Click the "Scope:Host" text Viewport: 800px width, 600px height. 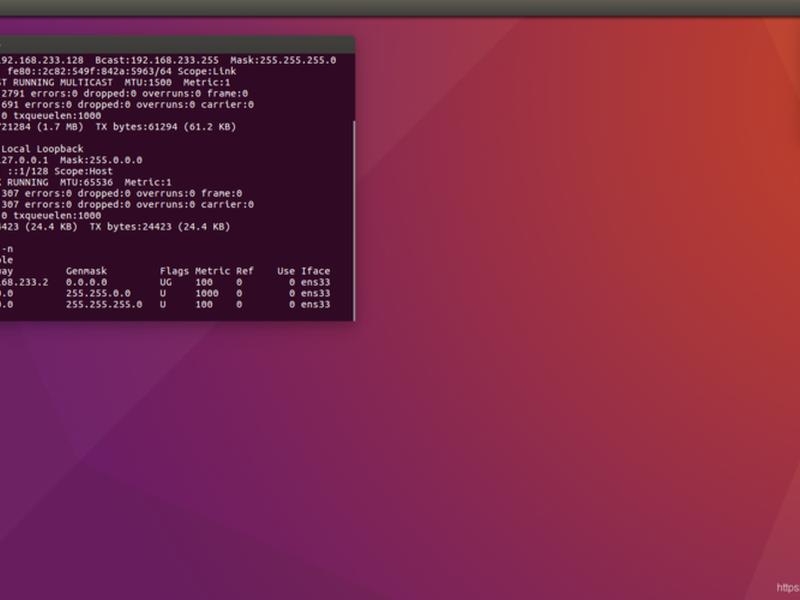click(x=84, y=171)
